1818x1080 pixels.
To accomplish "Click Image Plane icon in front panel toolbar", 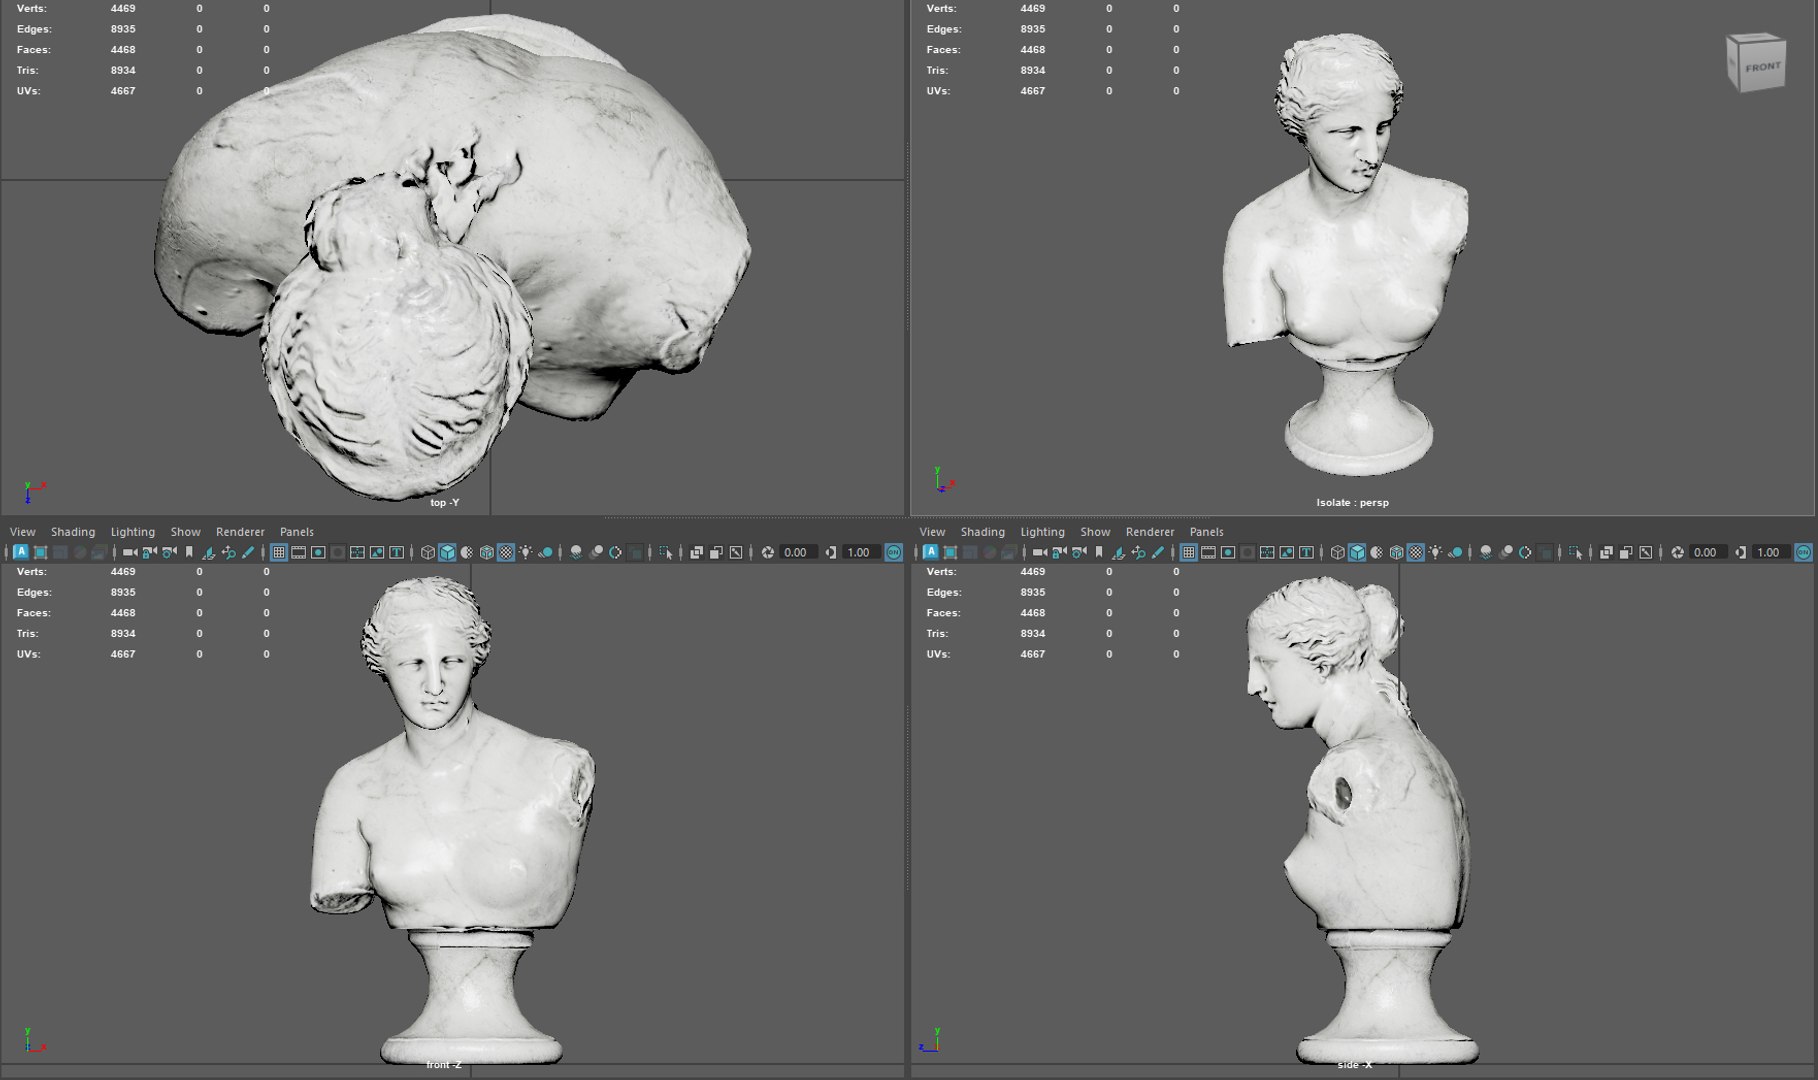I will 208,552.
